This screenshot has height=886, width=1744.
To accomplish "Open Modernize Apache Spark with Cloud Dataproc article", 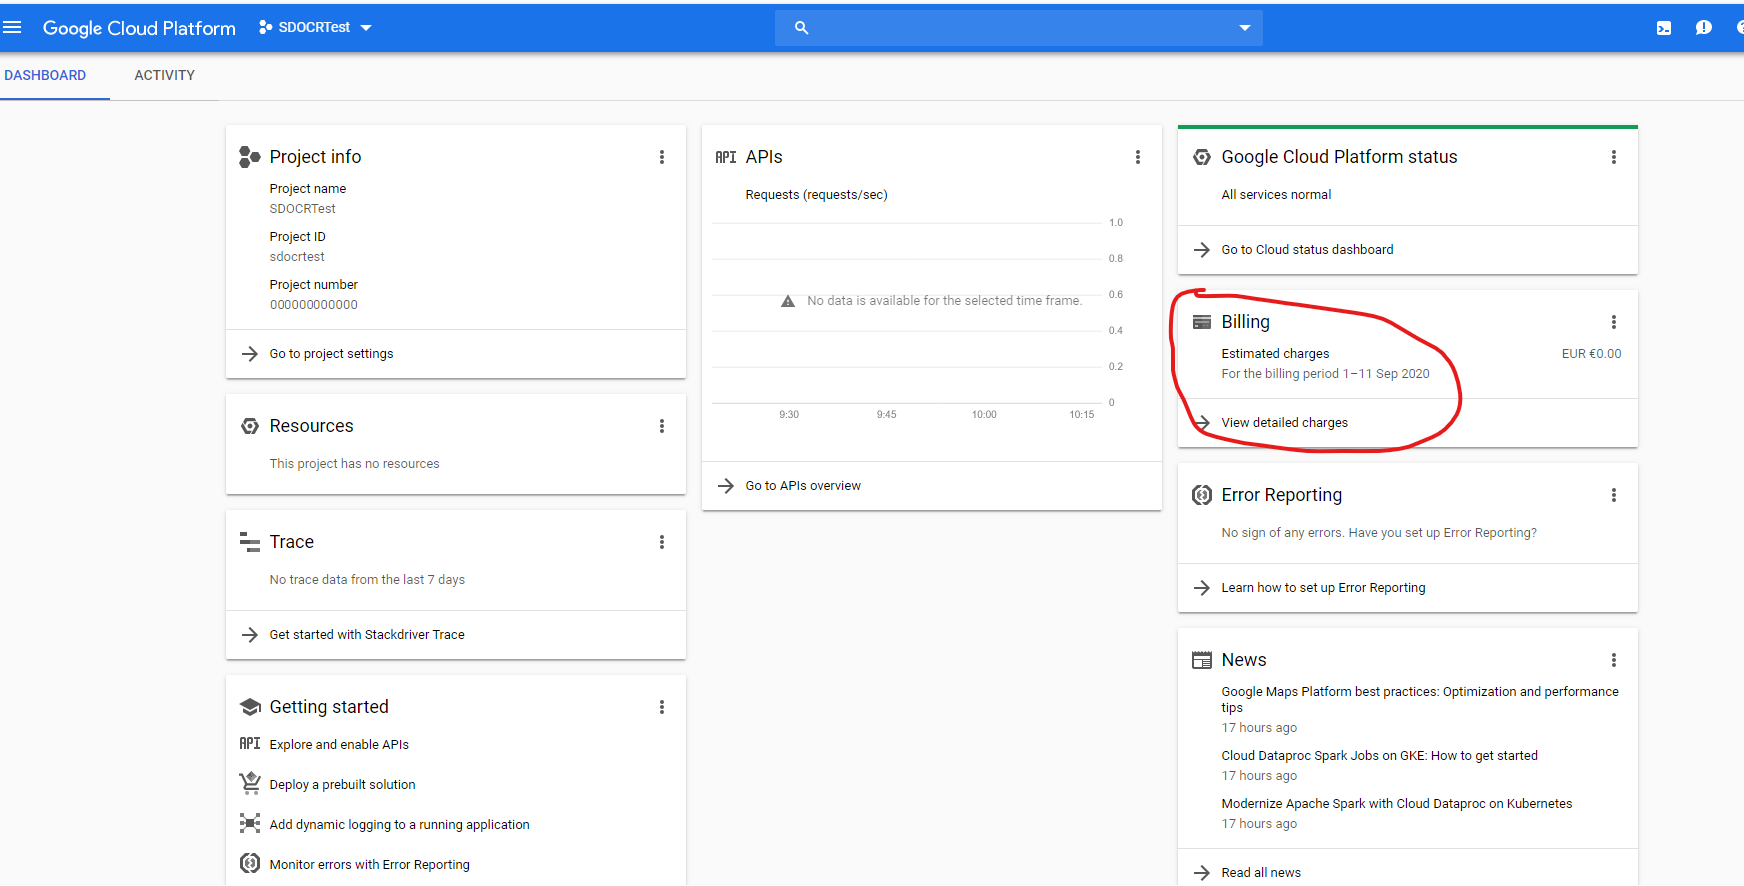I will click(x=1396, y=804).
